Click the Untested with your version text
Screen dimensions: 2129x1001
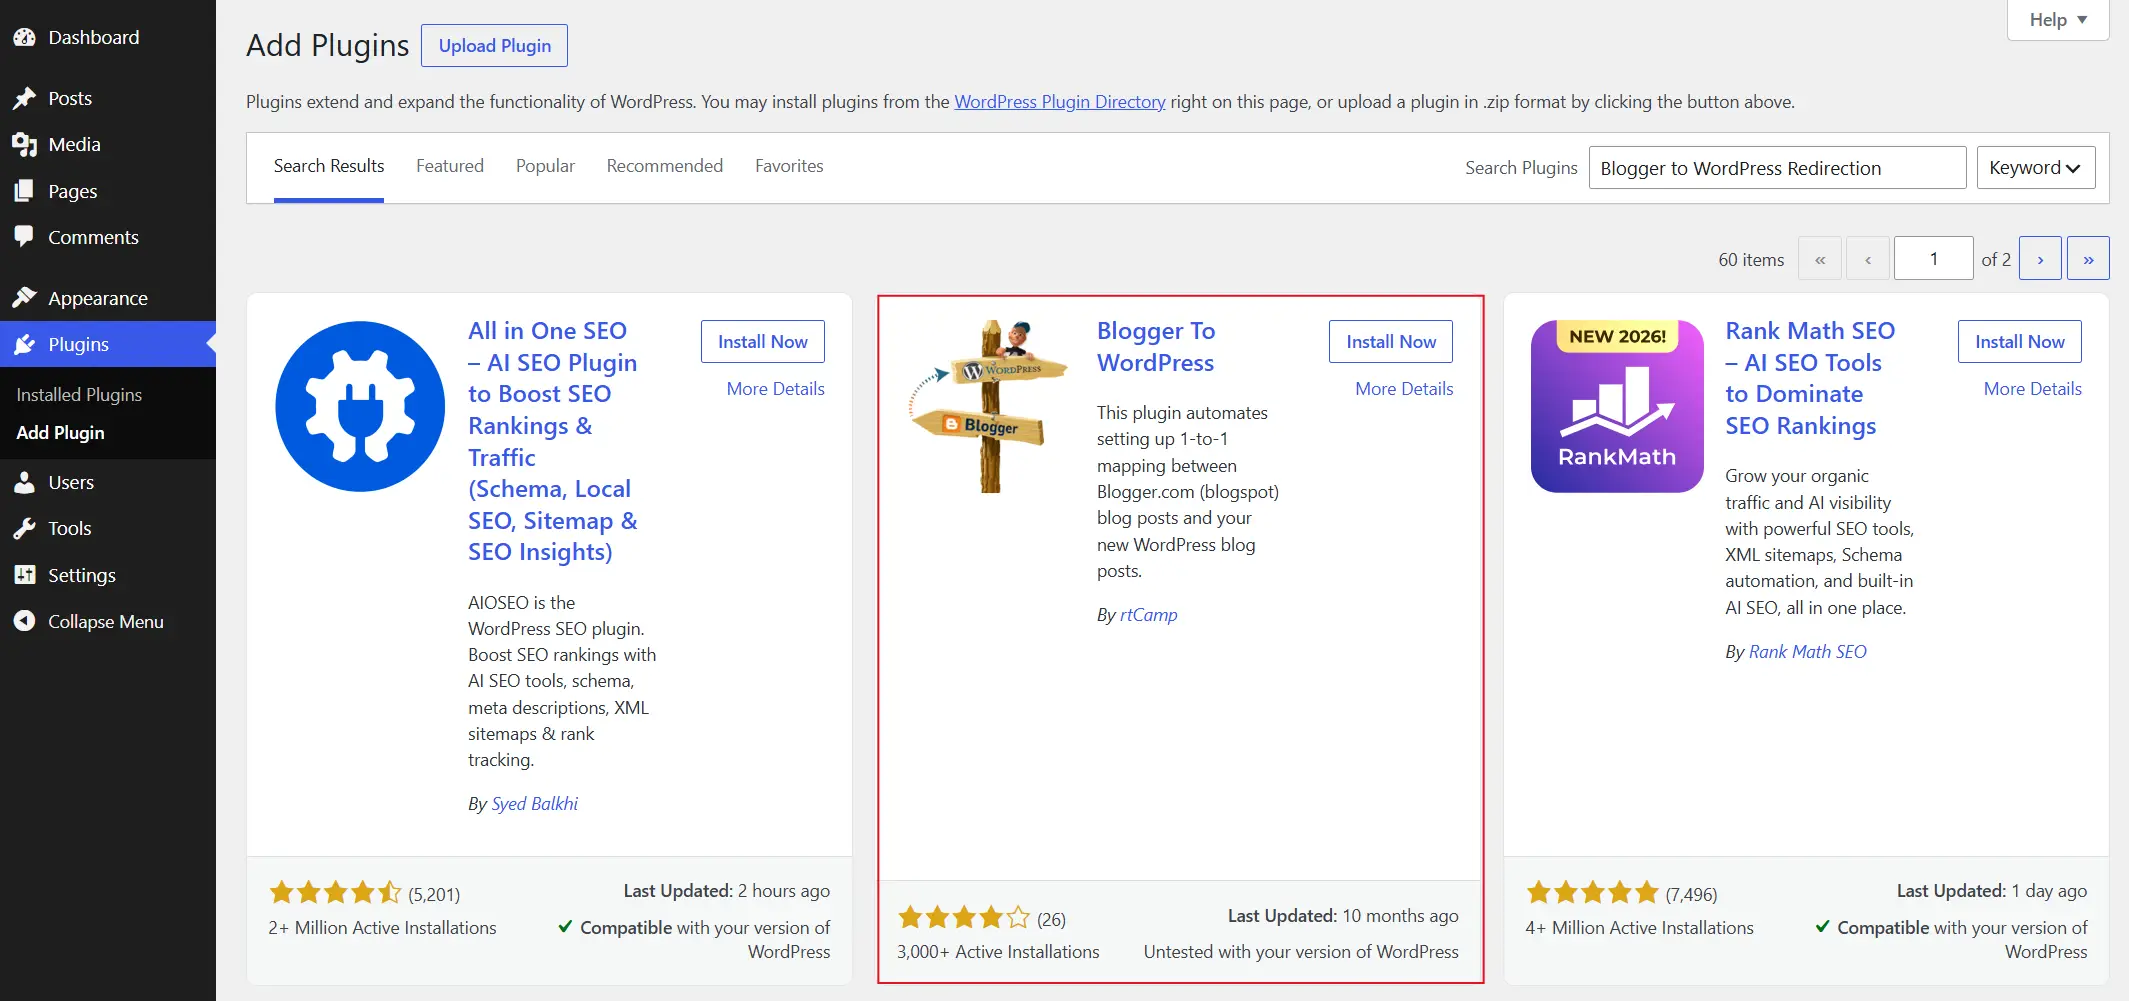tap(1301, 952)
